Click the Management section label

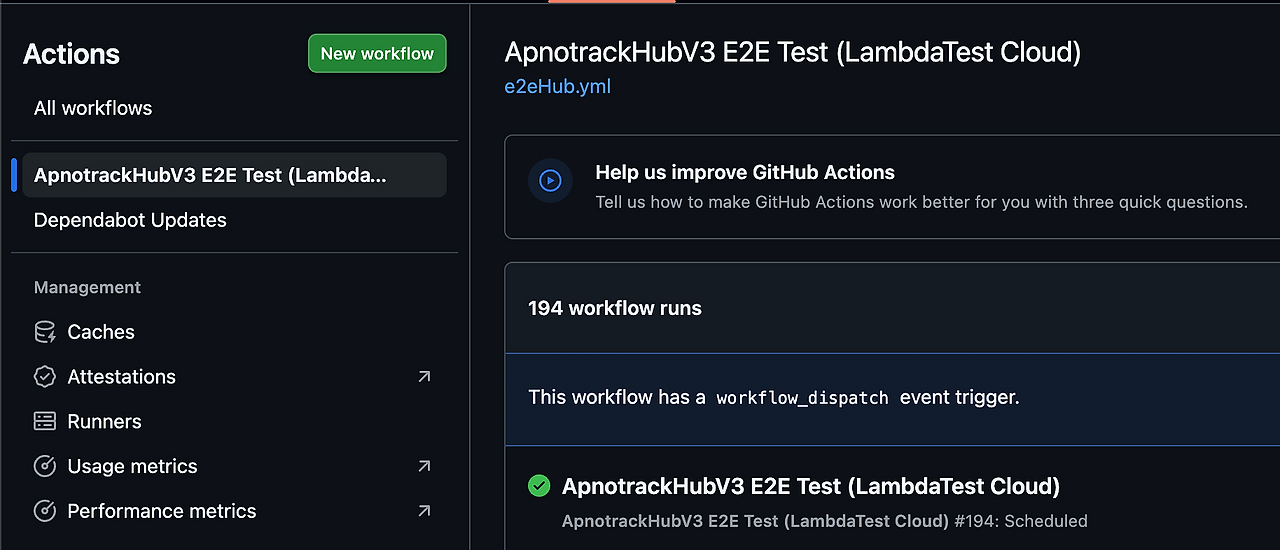pos(87,288)
